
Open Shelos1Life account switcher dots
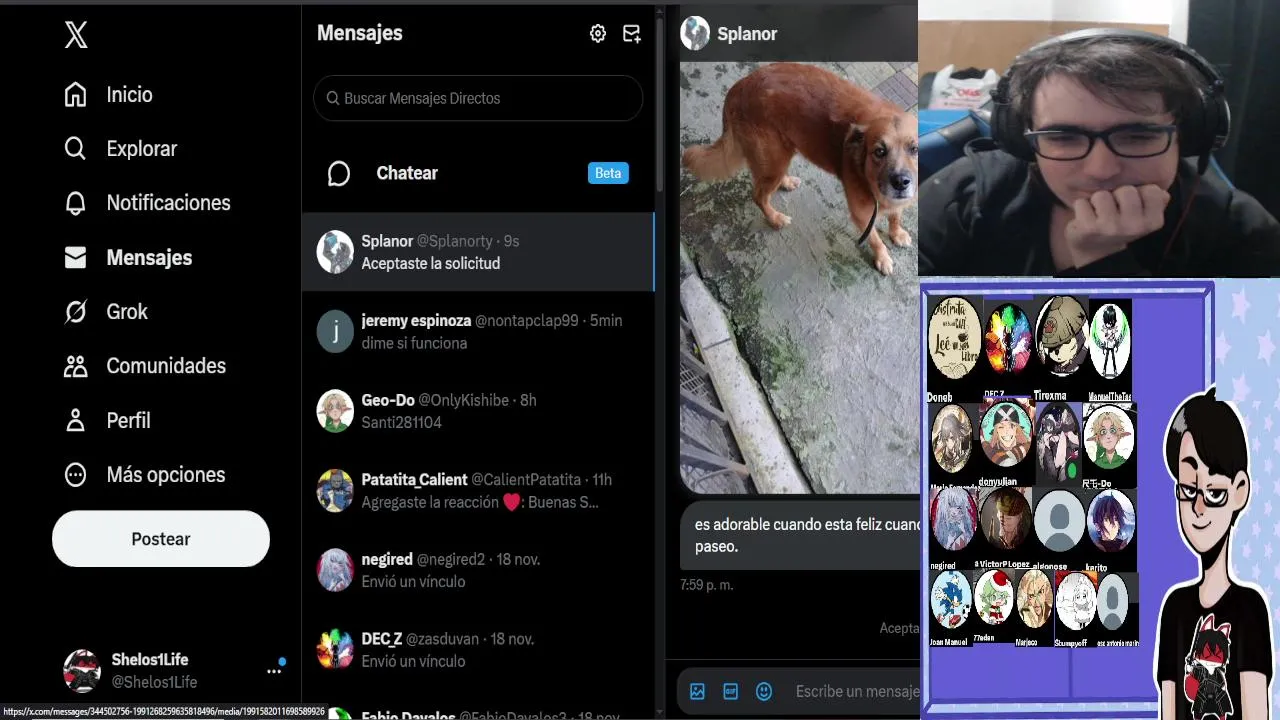click(x=274, y=671)
